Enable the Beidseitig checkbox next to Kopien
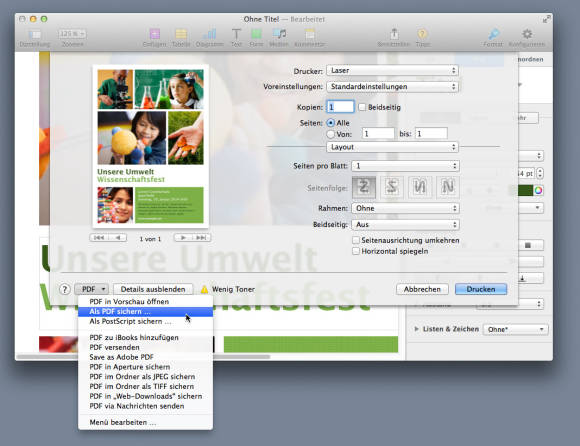The height and width of the screenshot is (446, 580). tap(362, 107)
